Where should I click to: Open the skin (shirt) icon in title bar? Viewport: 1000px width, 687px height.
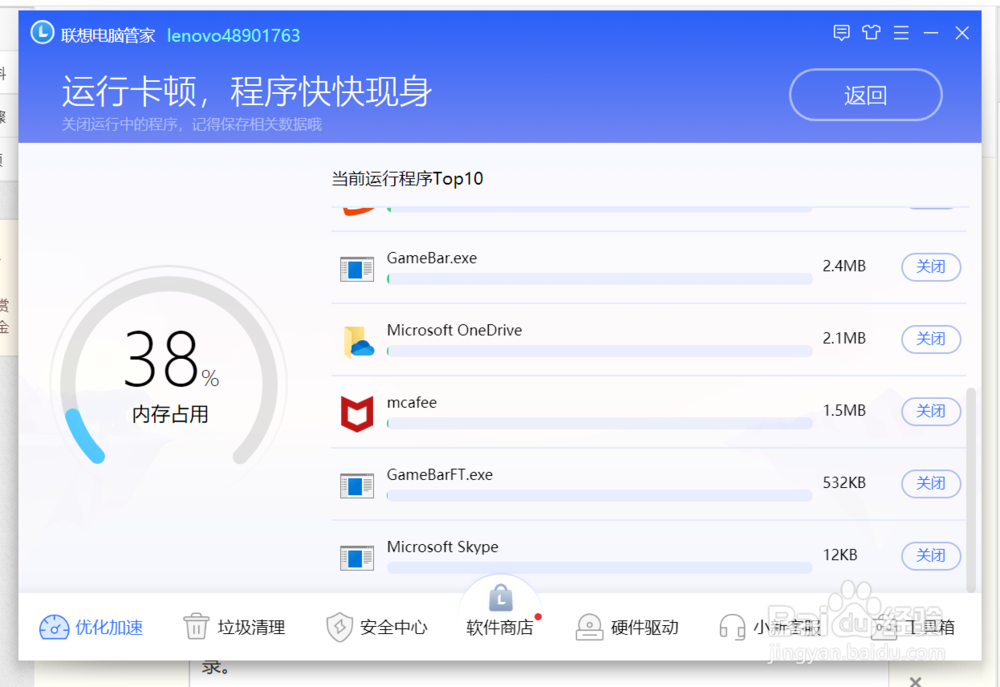pyautogui.click(x=871, y=33)
